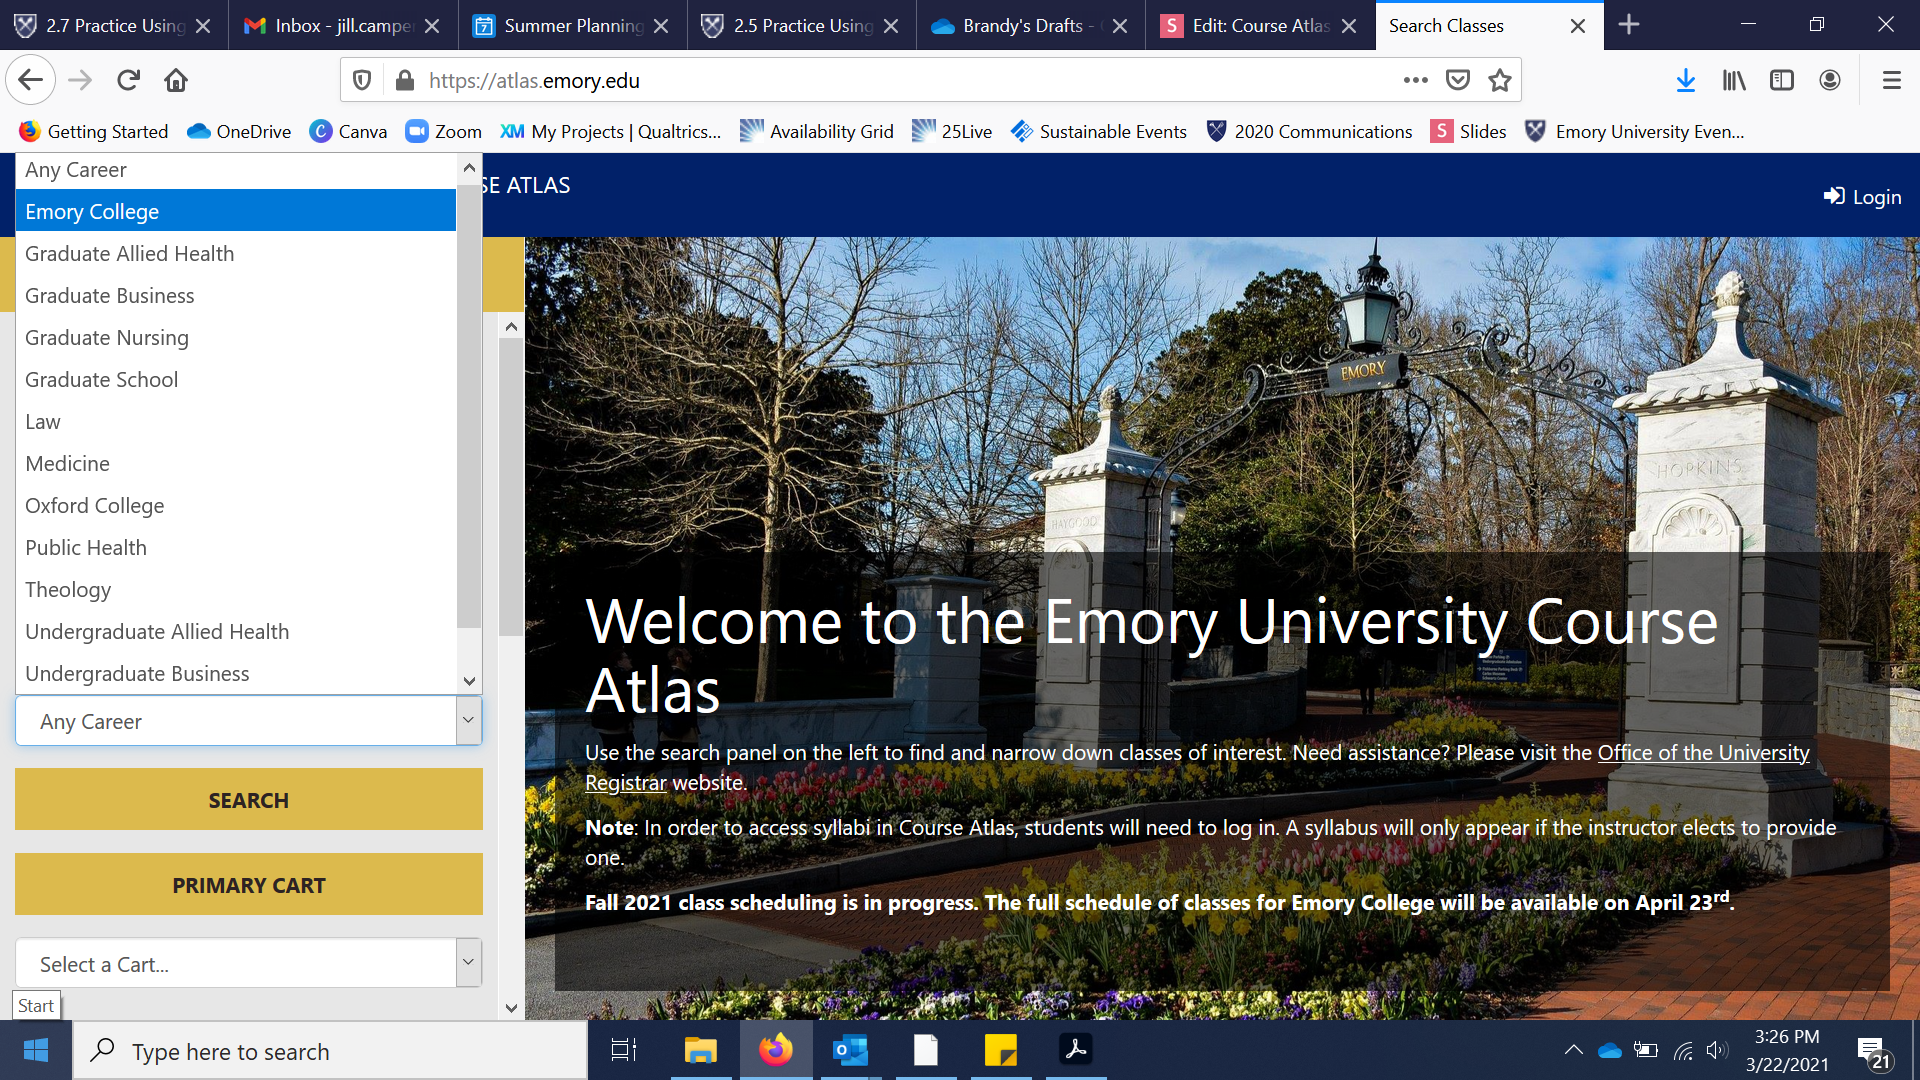Open the Firefox account icon
Viewport: 1920px width, 1080px height.
(x=1829, y=80)
